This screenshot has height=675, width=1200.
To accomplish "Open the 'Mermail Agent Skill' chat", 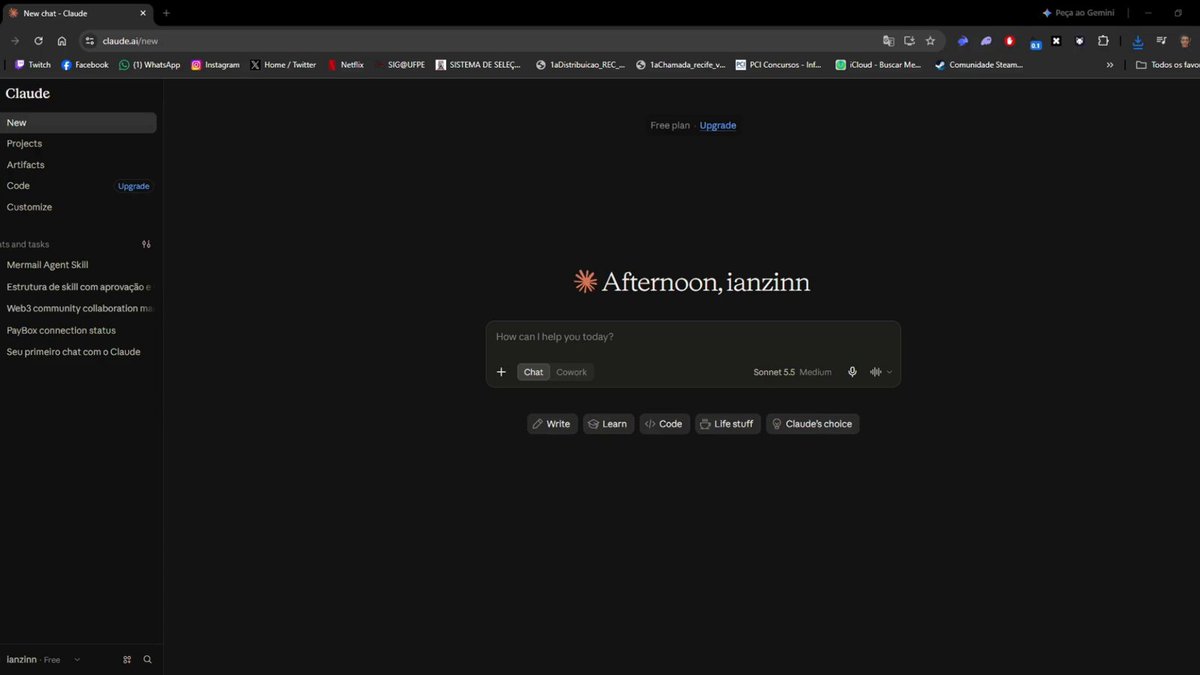I will point(79,265).
